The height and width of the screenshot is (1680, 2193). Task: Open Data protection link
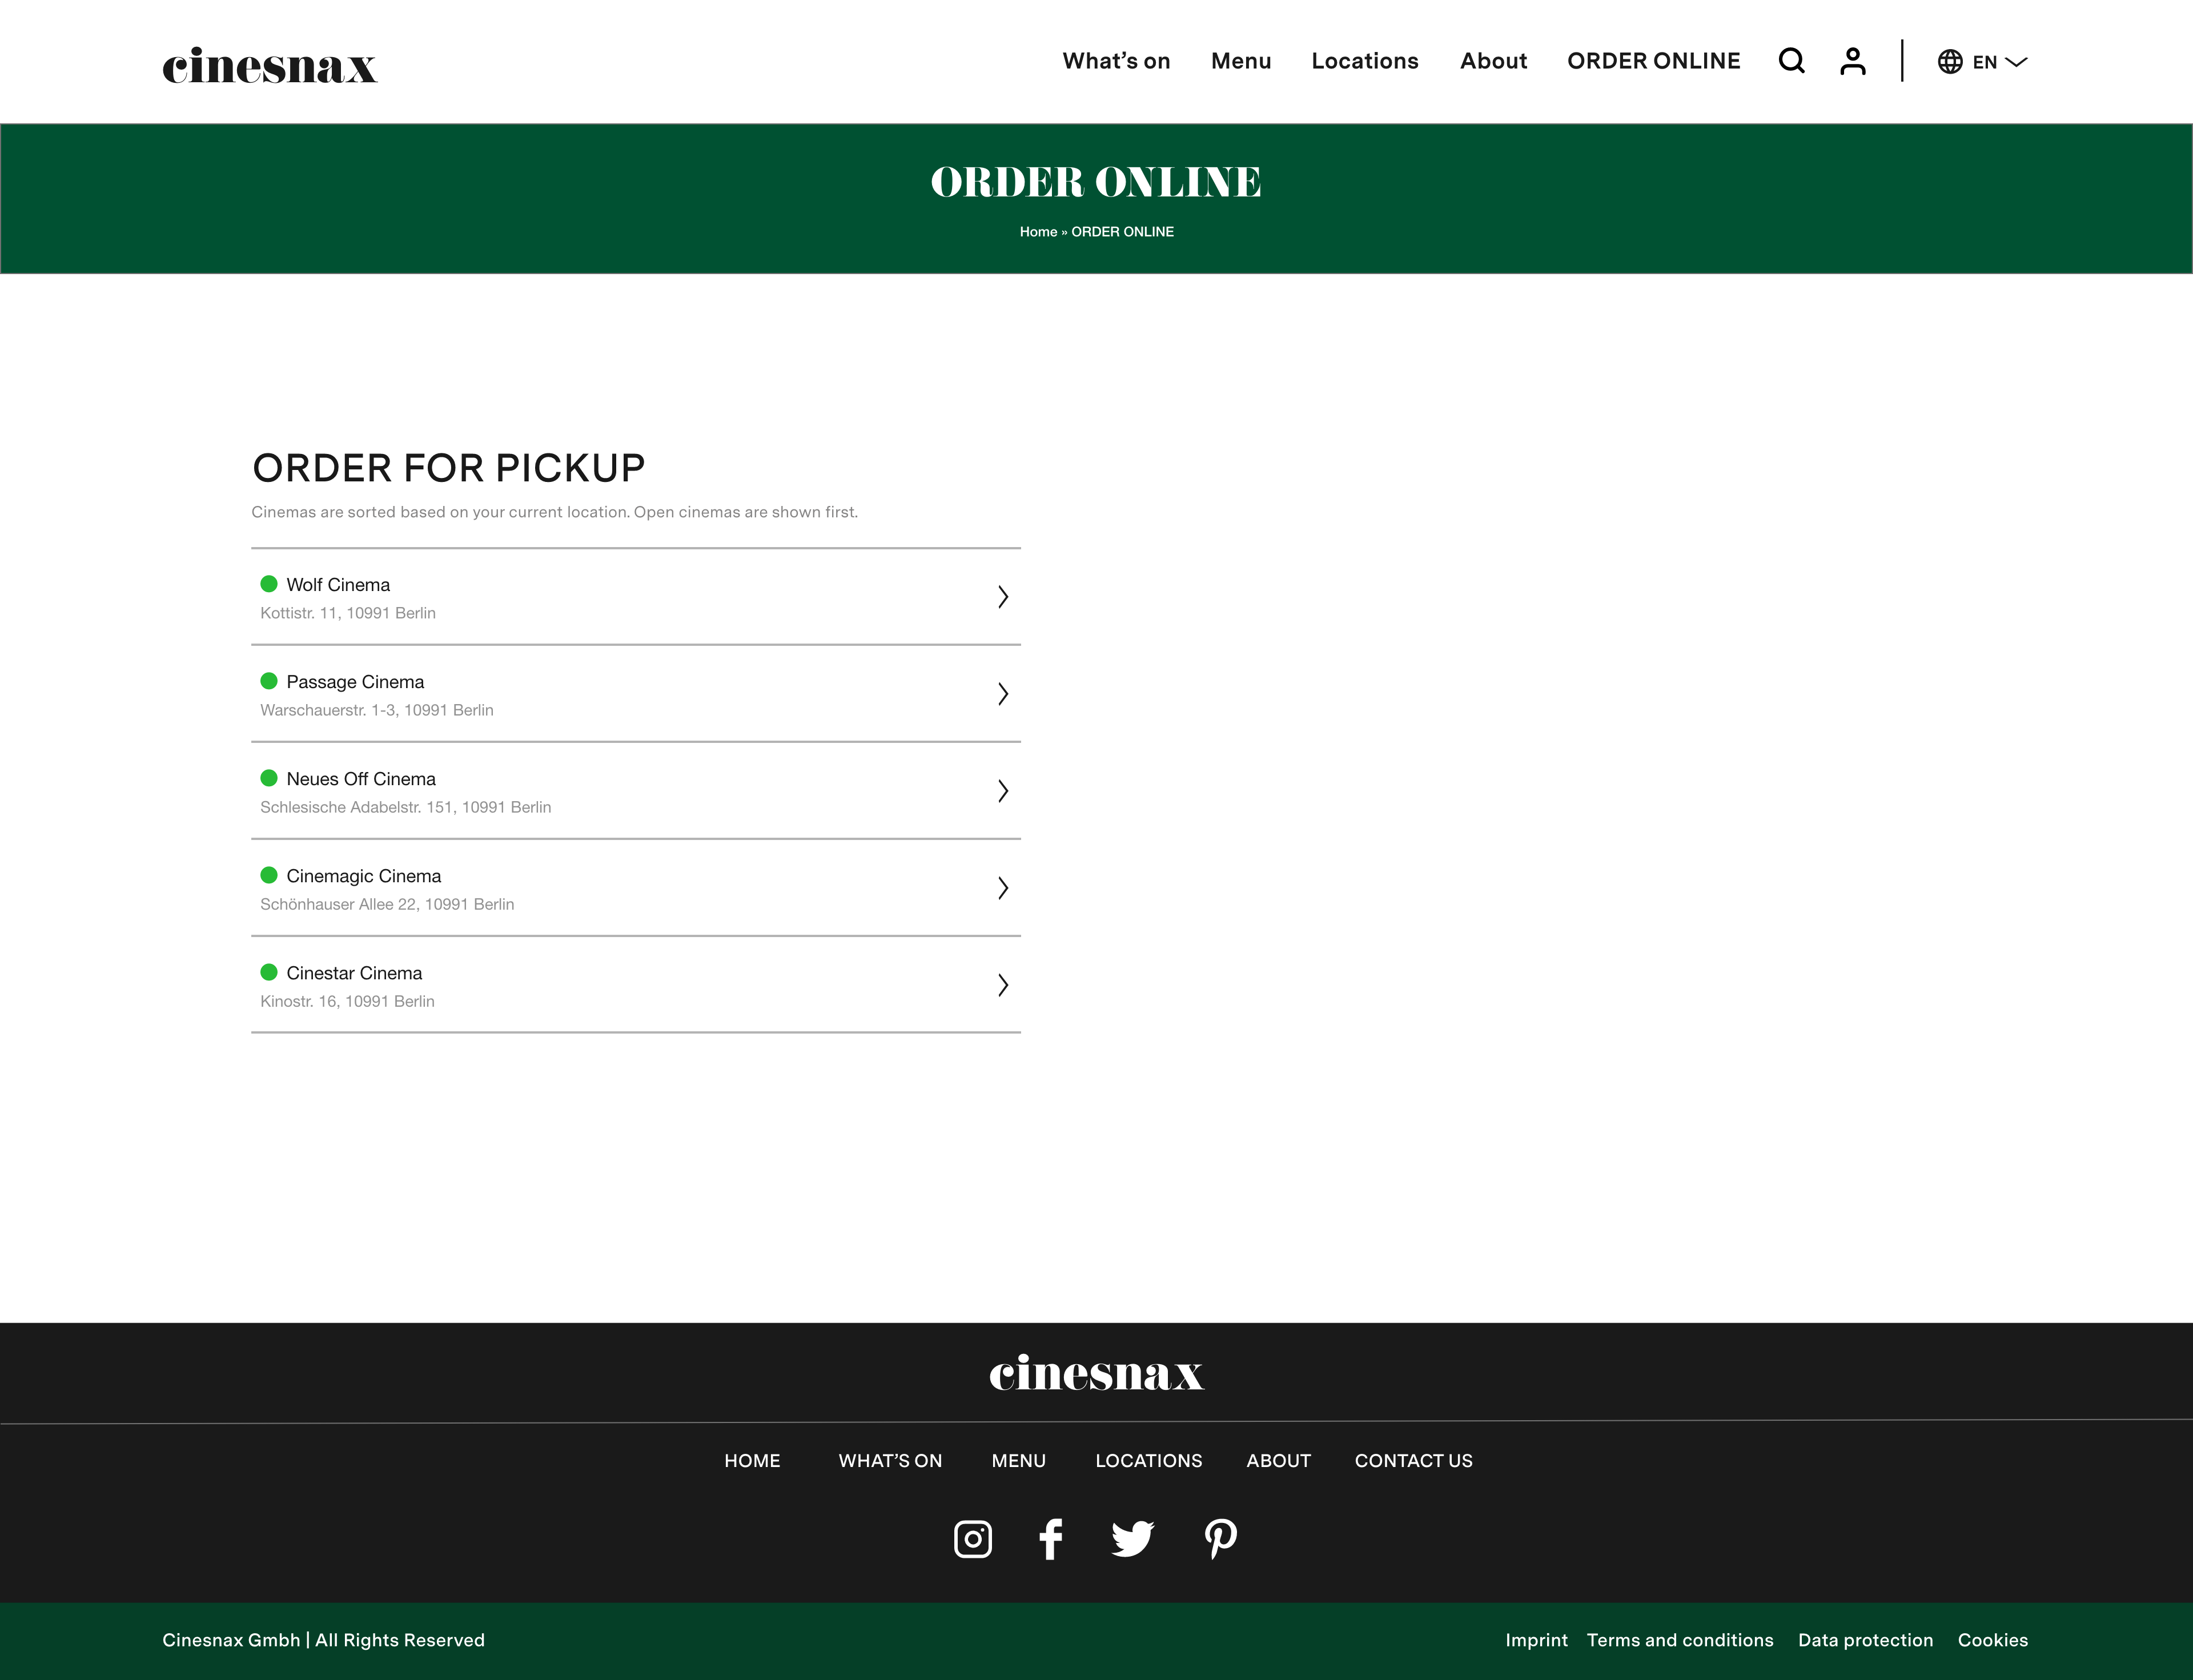pyautogui.click(x=1865, y=1640)
